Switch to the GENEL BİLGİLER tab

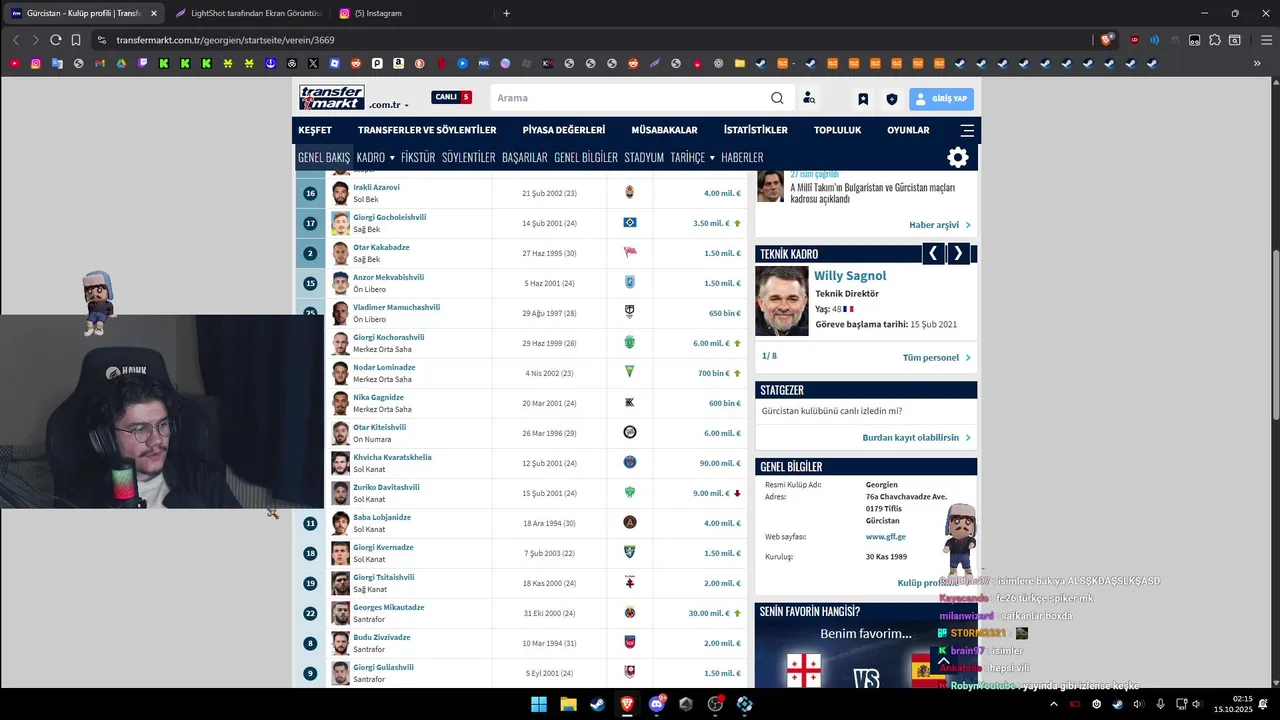[586, 157]
